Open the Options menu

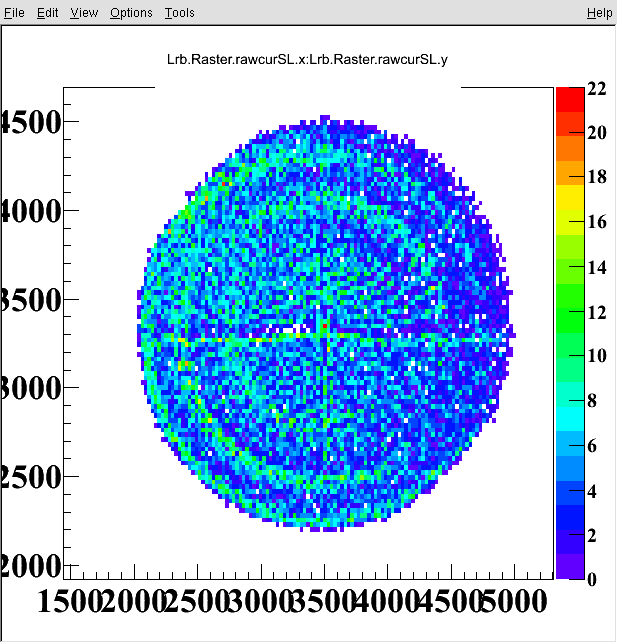pyautogui.click(x=131, y=13)
